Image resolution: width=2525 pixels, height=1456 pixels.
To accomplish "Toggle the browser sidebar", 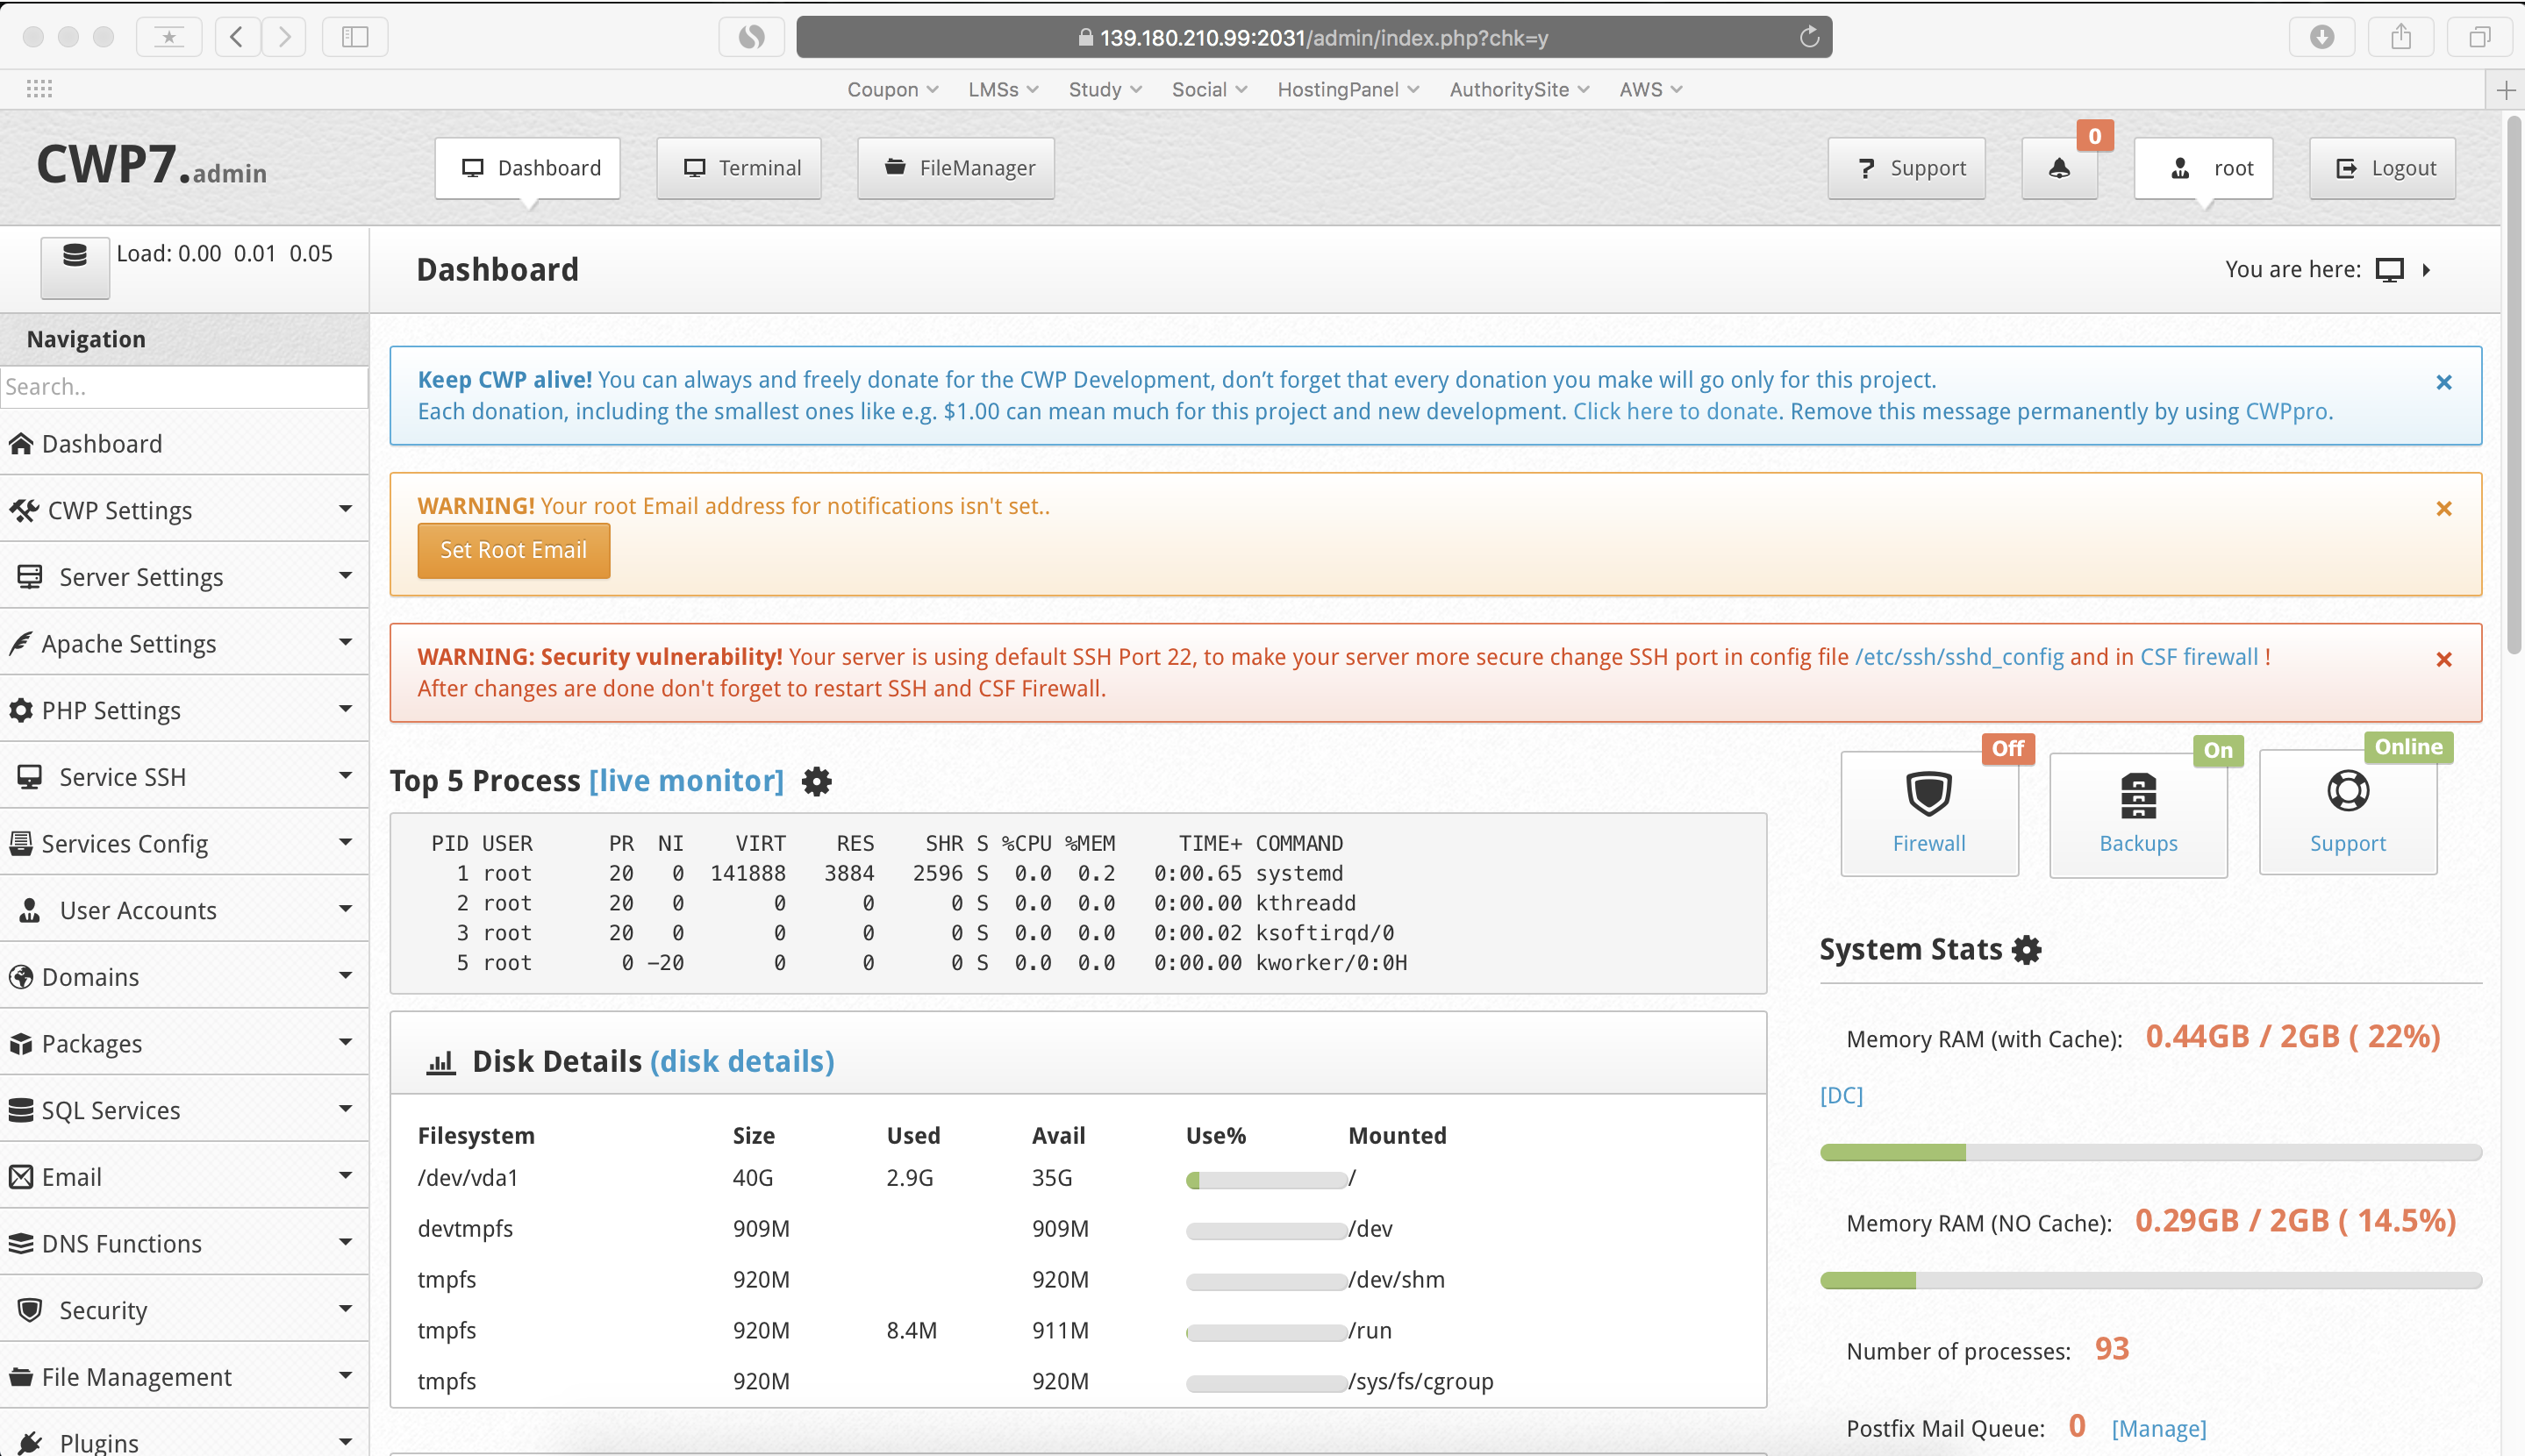I will [x=355, y=37].
